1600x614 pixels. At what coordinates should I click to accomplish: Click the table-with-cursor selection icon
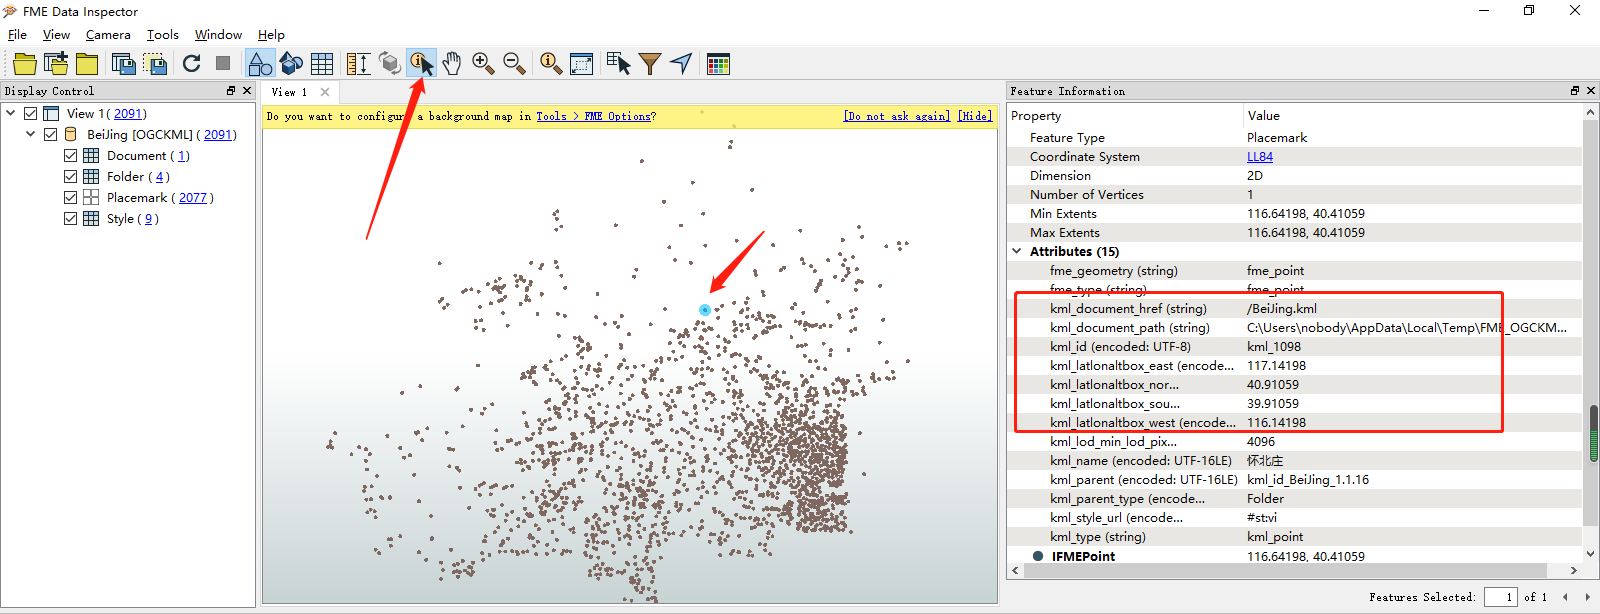coord(618,64)
